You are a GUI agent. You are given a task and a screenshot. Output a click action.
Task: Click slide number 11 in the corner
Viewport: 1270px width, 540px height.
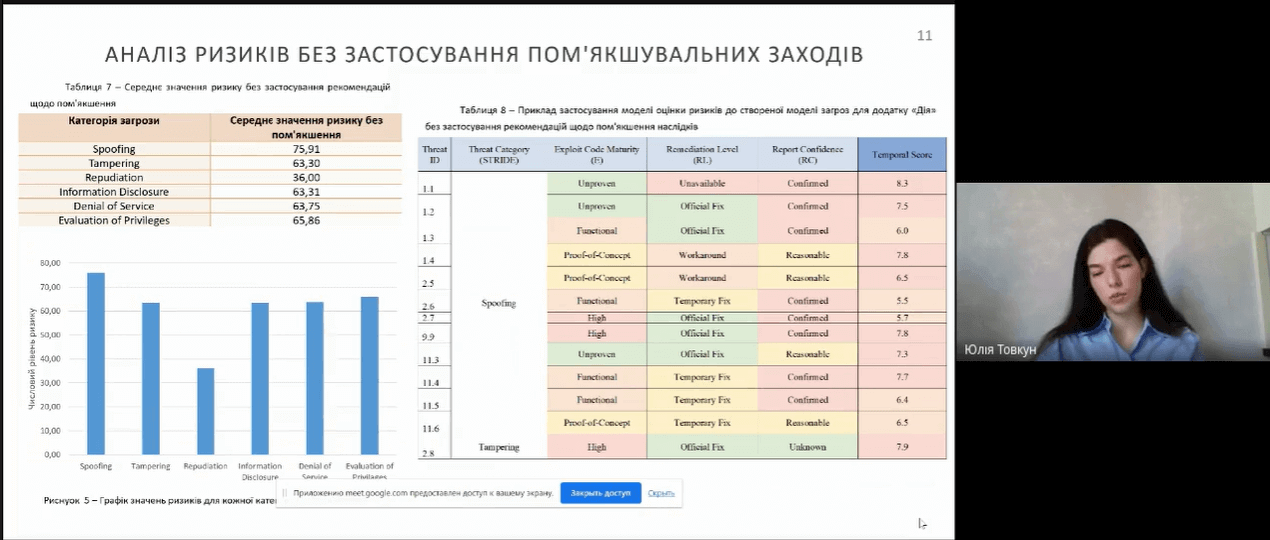(924, 35)
